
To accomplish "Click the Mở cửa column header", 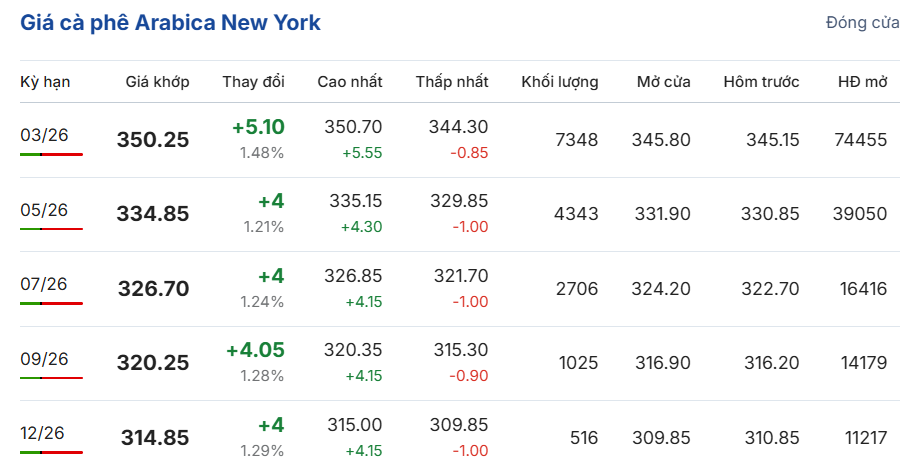I will pyautogui.click(x=663, y=82).
